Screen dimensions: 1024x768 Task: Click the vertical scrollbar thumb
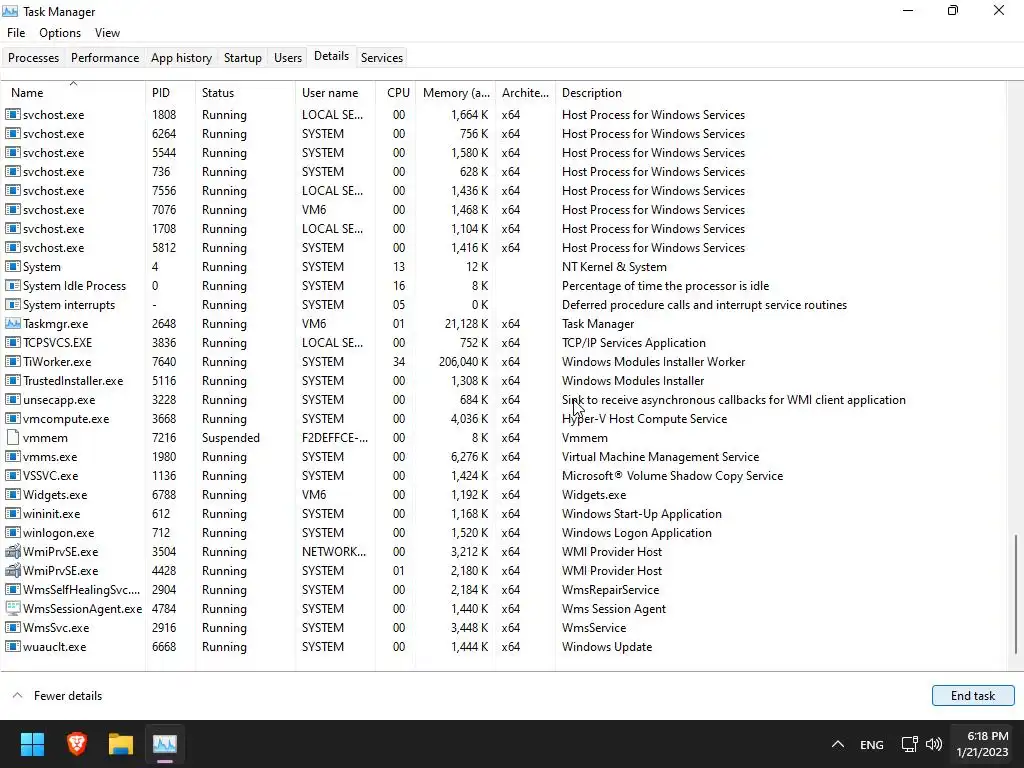(1016, 594)
